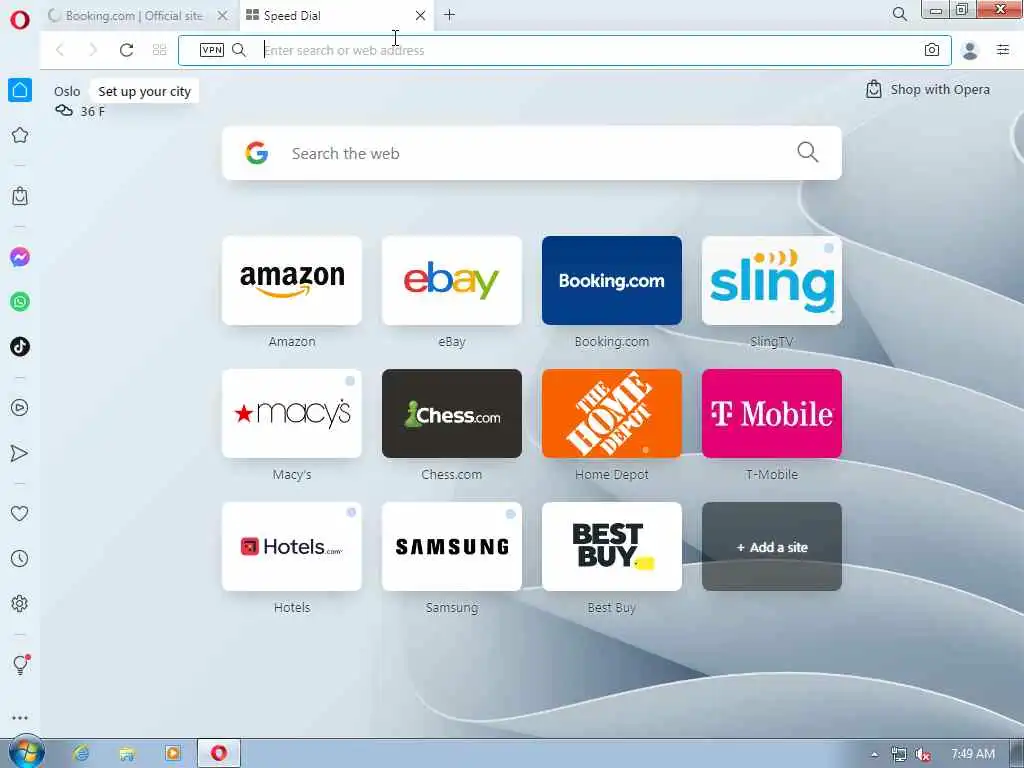The width and height of the screenshot is (1024, 768).
Task: Open the Amazon speed dial tile
Action: point(292,280)
